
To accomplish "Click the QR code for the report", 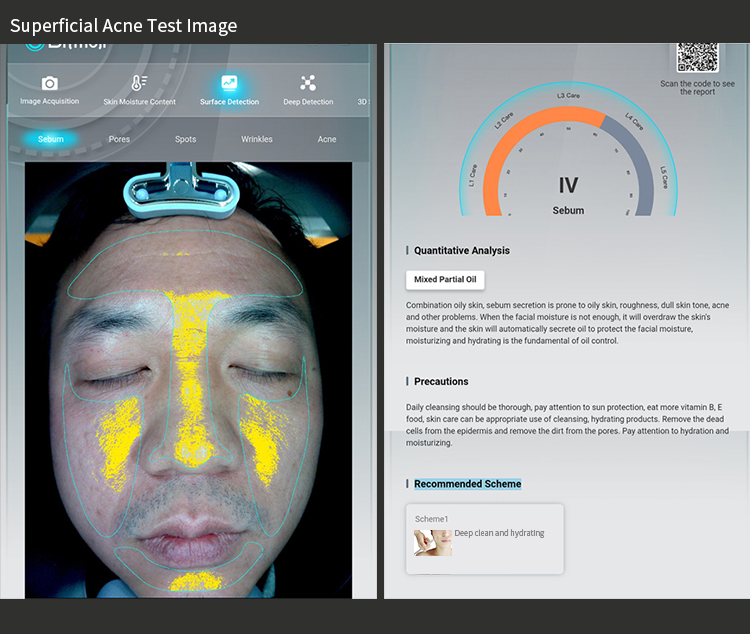I will click(697, 57).
